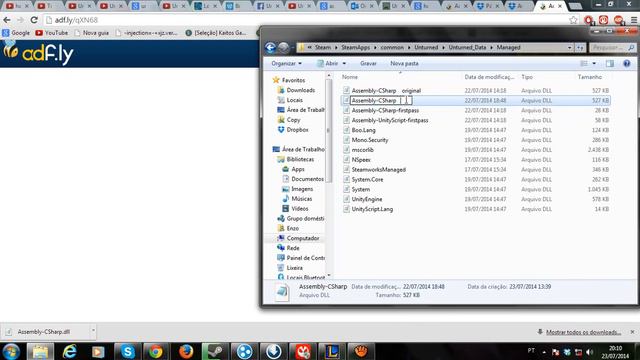Viewport: 640px width, 360px height.
Task: Click the Untumed breadcrumb in address bar
Action: [426, 48]
